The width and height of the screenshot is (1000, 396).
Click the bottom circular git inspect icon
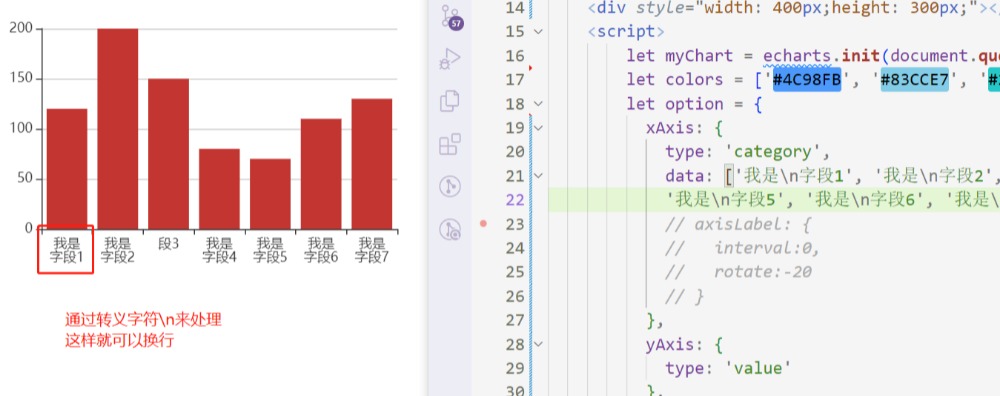point(450,230)
